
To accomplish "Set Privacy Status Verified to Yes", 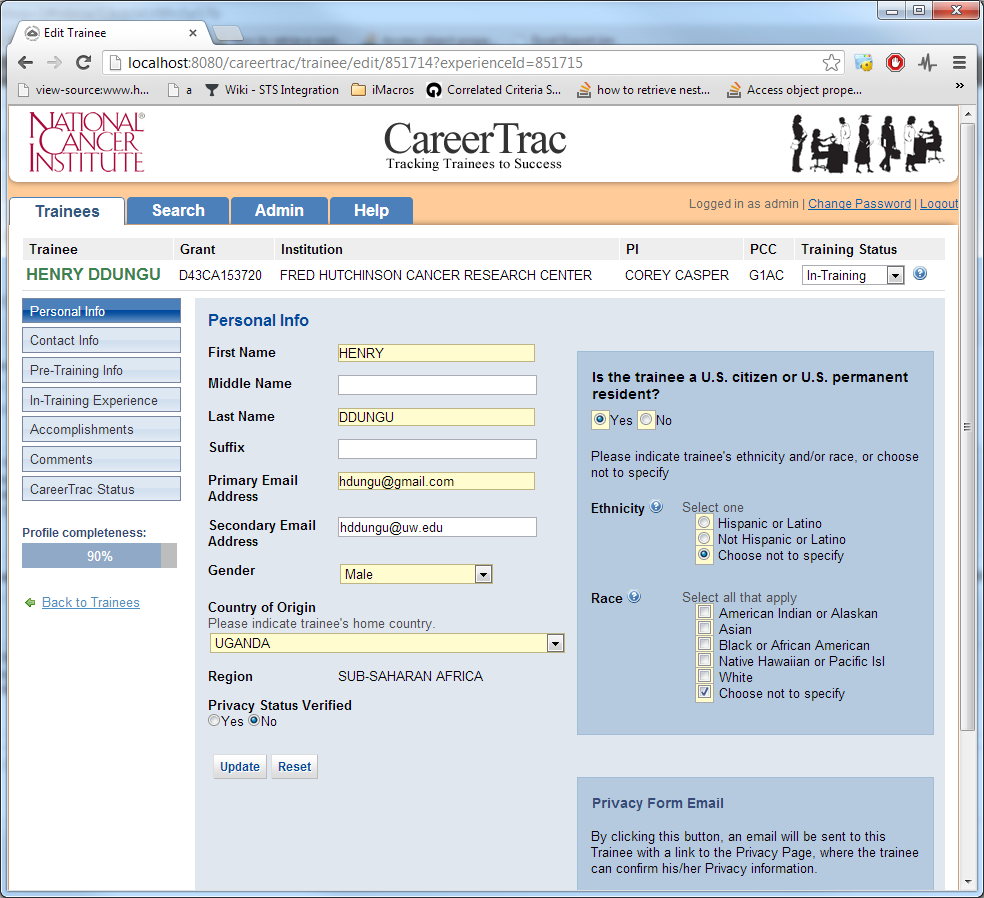I will point(214,721).
